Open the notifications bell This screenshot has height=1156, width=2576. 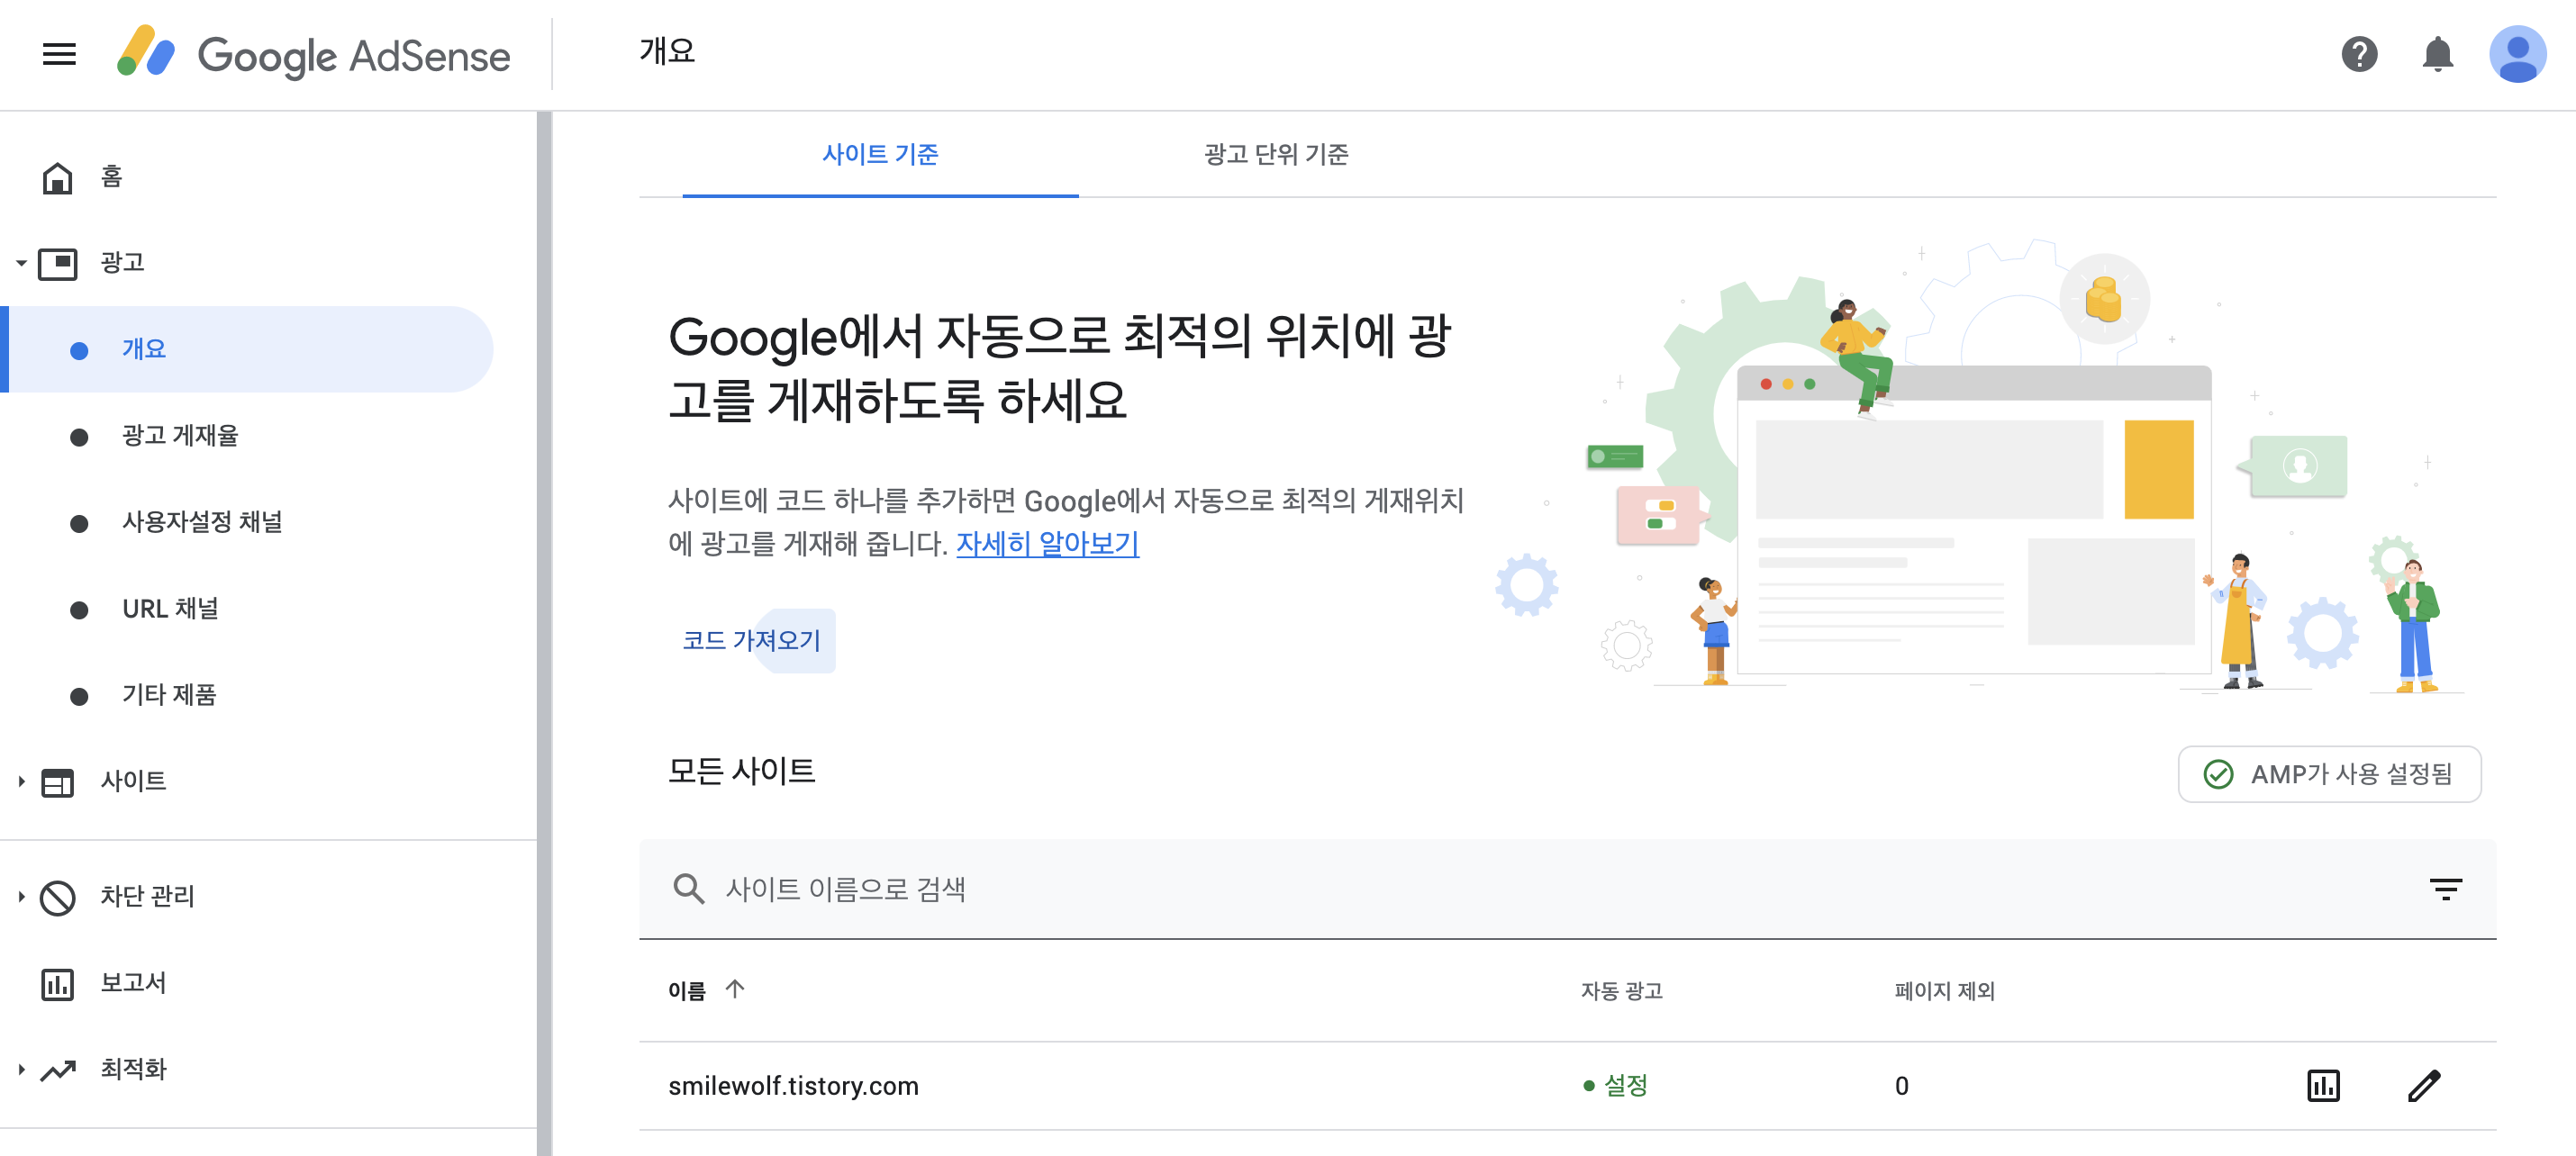tap(2437, 54)
